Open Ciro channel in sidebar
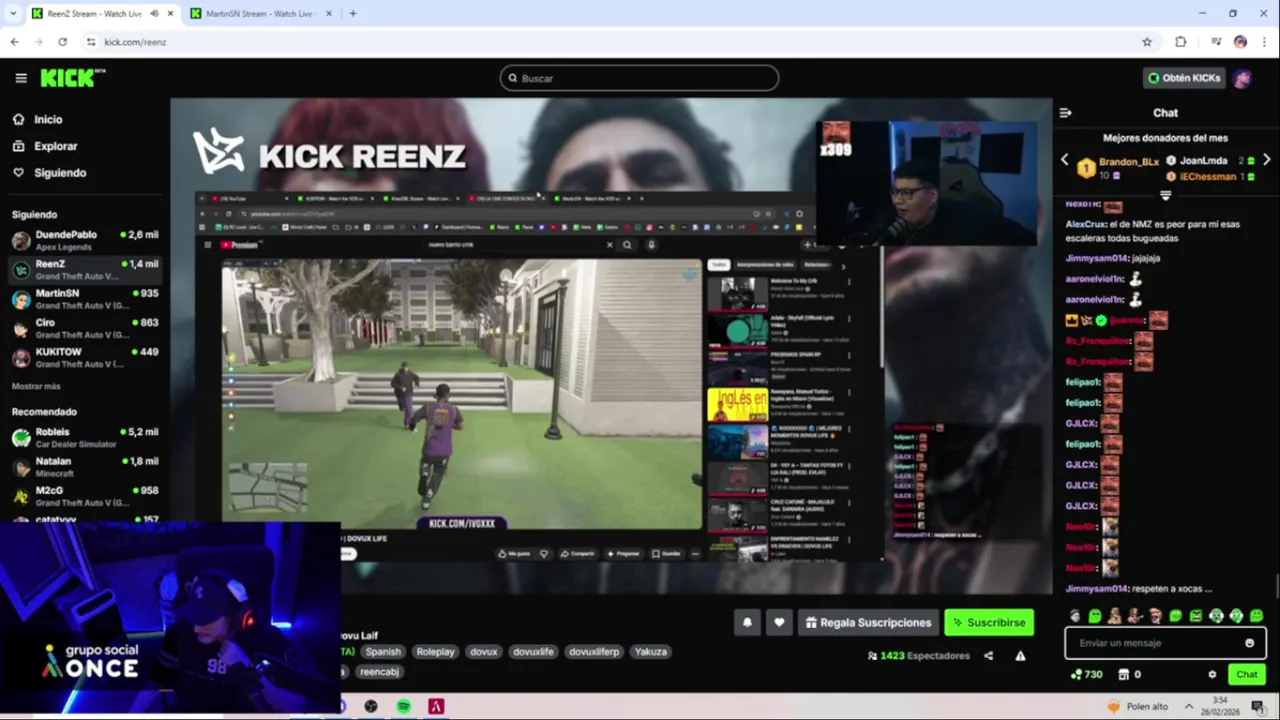Viewport: 1280px width, 720px height. [84, 328]
